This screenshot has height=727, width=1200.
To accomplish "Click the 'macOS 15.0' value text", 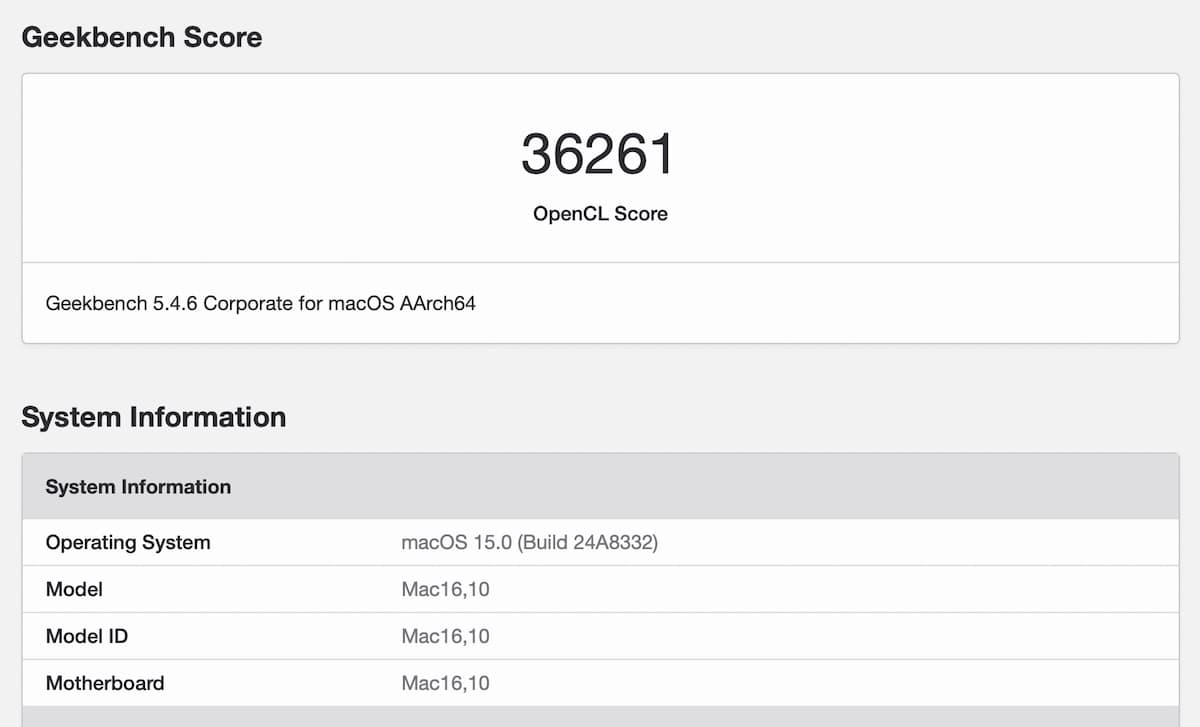I will (456, 543).
